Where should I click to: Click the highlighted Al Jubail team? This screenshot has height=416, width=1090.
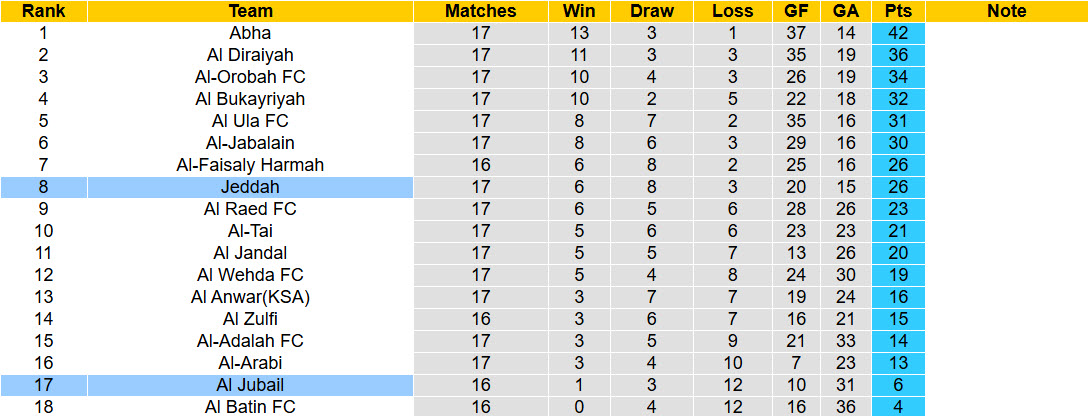pos(250,384)
